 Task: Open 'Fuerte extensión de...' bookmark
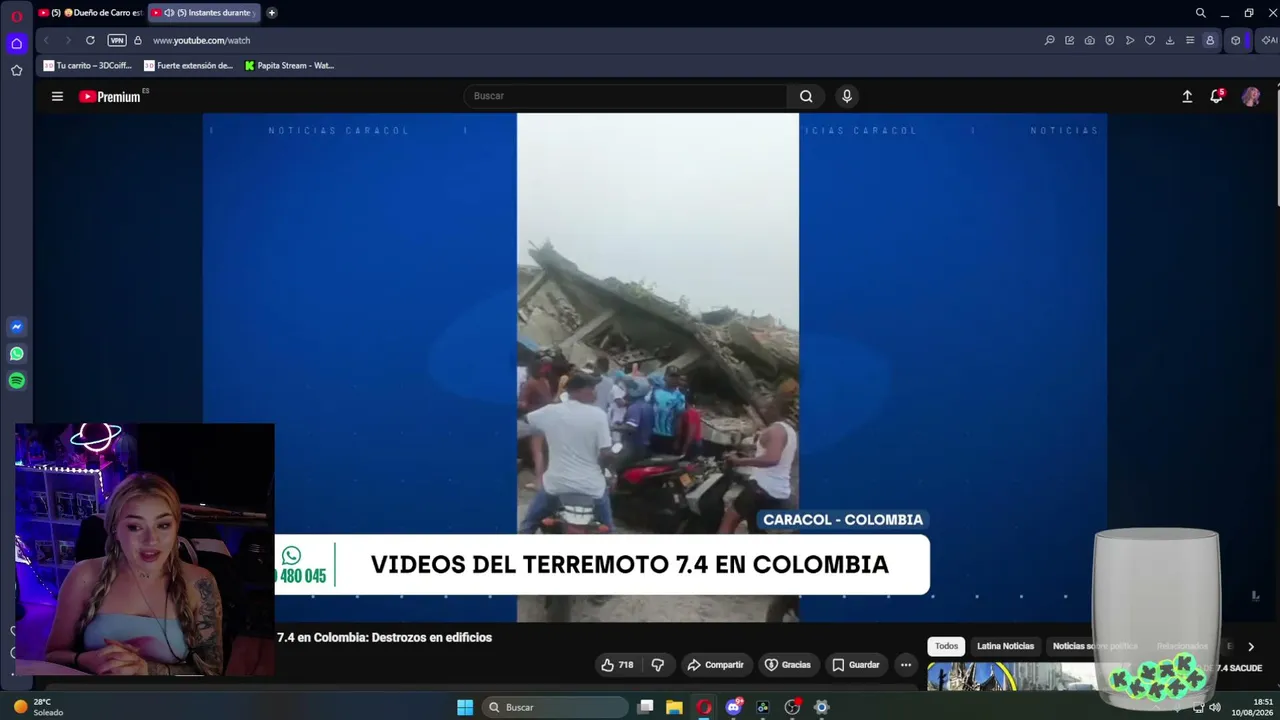click(189, 66)
